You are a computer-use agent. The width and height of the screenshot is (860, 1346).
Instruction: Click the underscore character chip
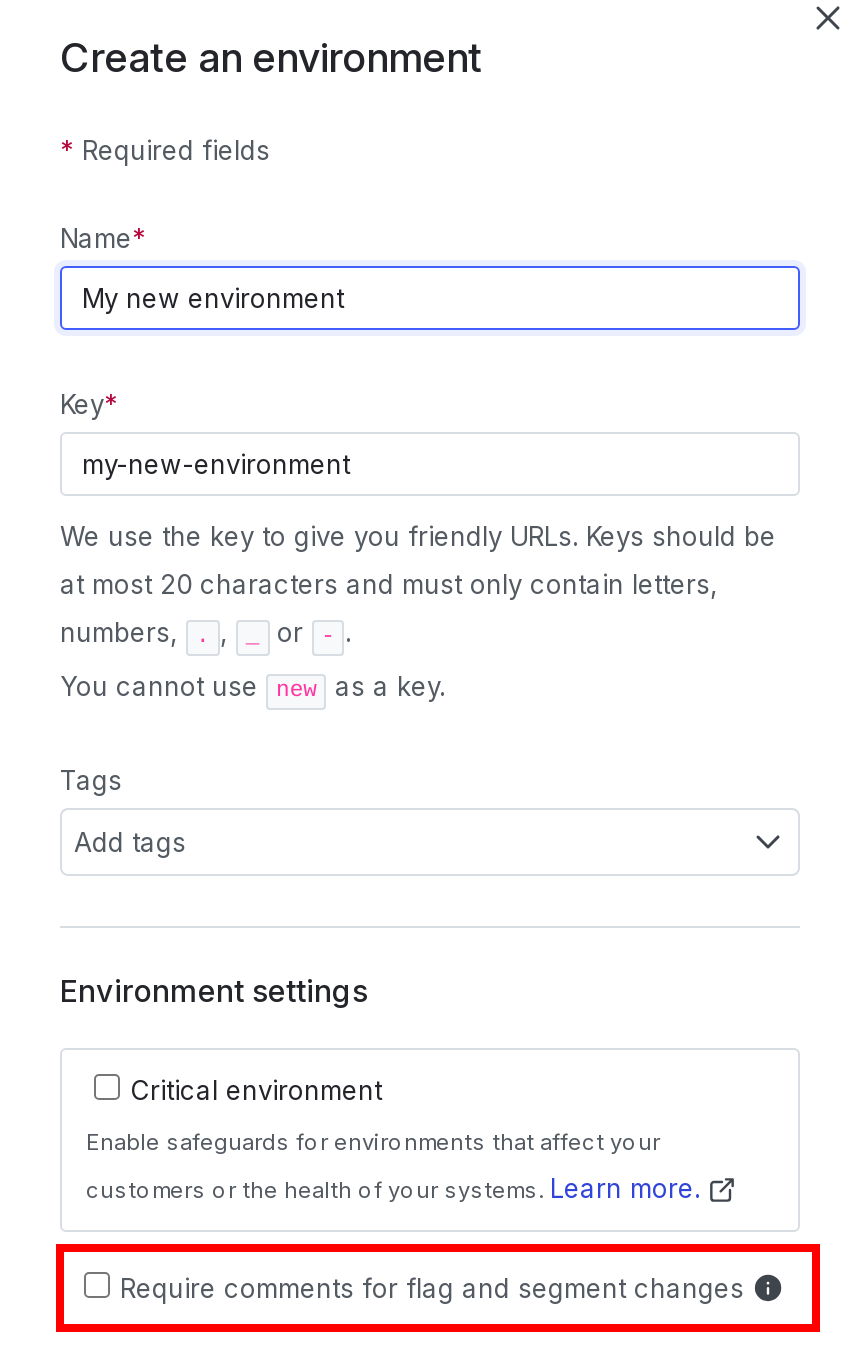coord(253,638)
